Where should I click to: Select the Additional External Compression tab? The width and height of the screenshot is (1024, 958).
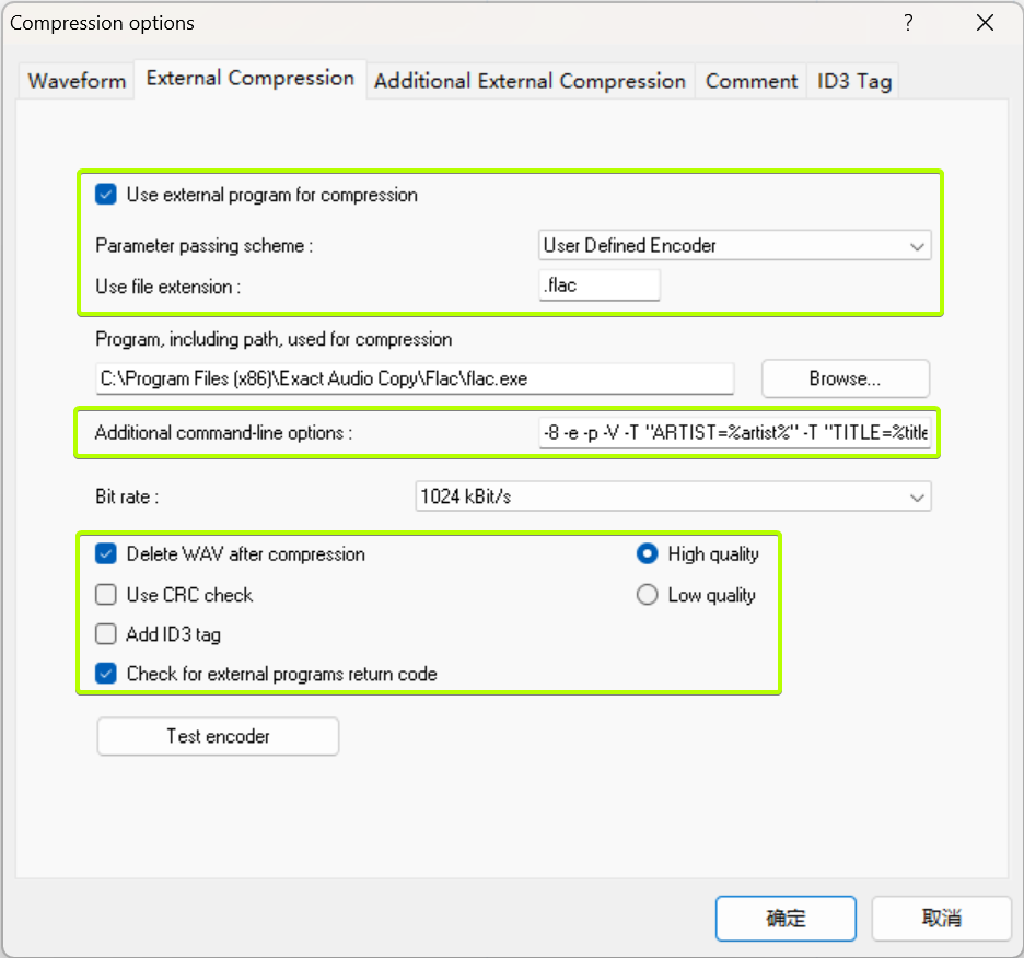530,81
